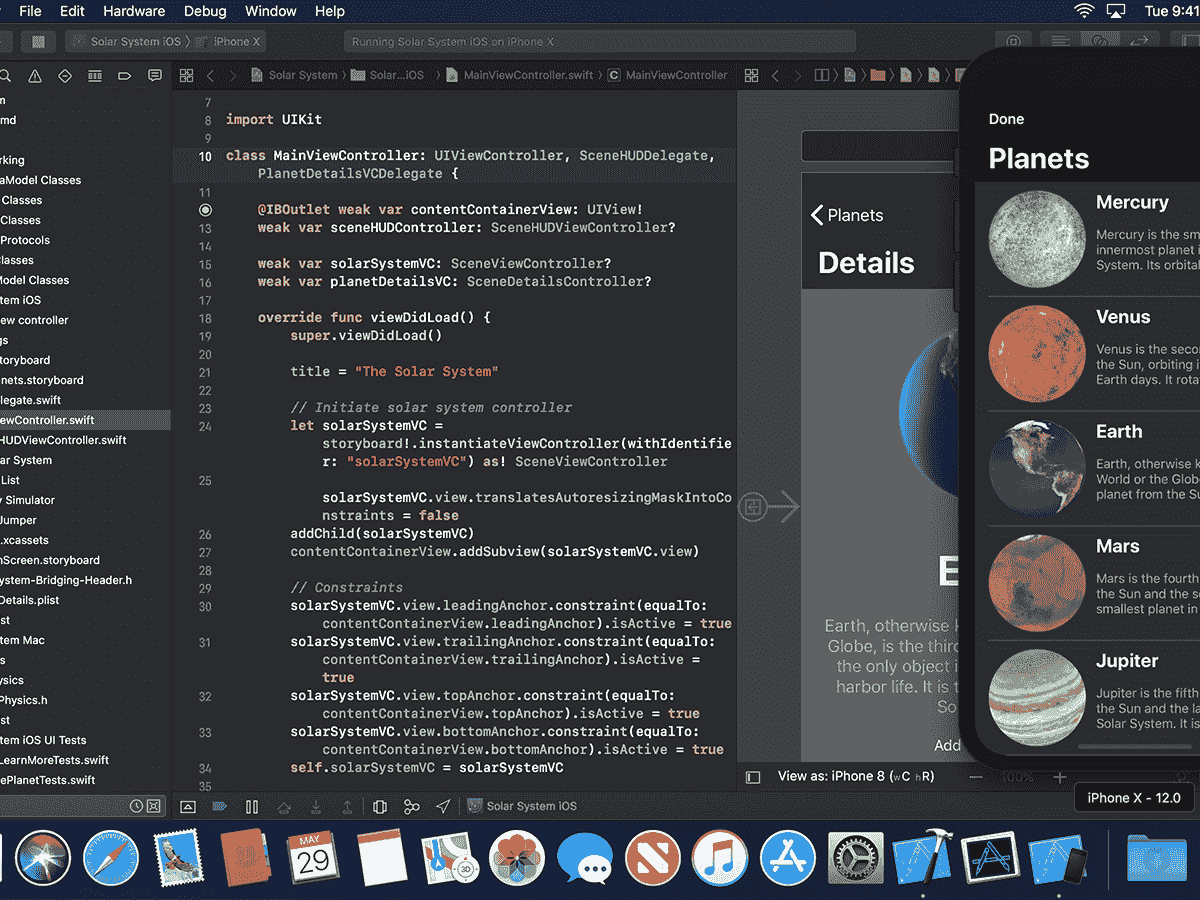1200x900 pixels.
Task: Open the Edit menu
Action: [72, 11]
